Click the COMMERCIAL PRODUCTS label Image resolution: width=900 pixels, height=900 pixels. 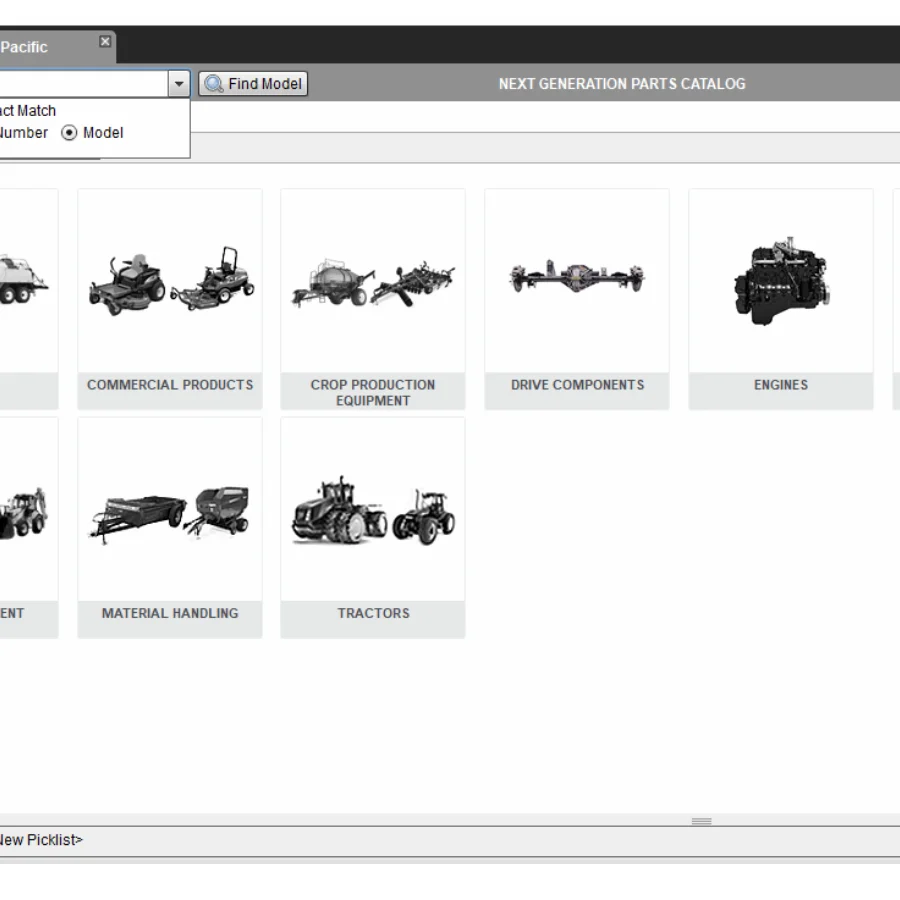pyautogui.click(x=170, y=385)
